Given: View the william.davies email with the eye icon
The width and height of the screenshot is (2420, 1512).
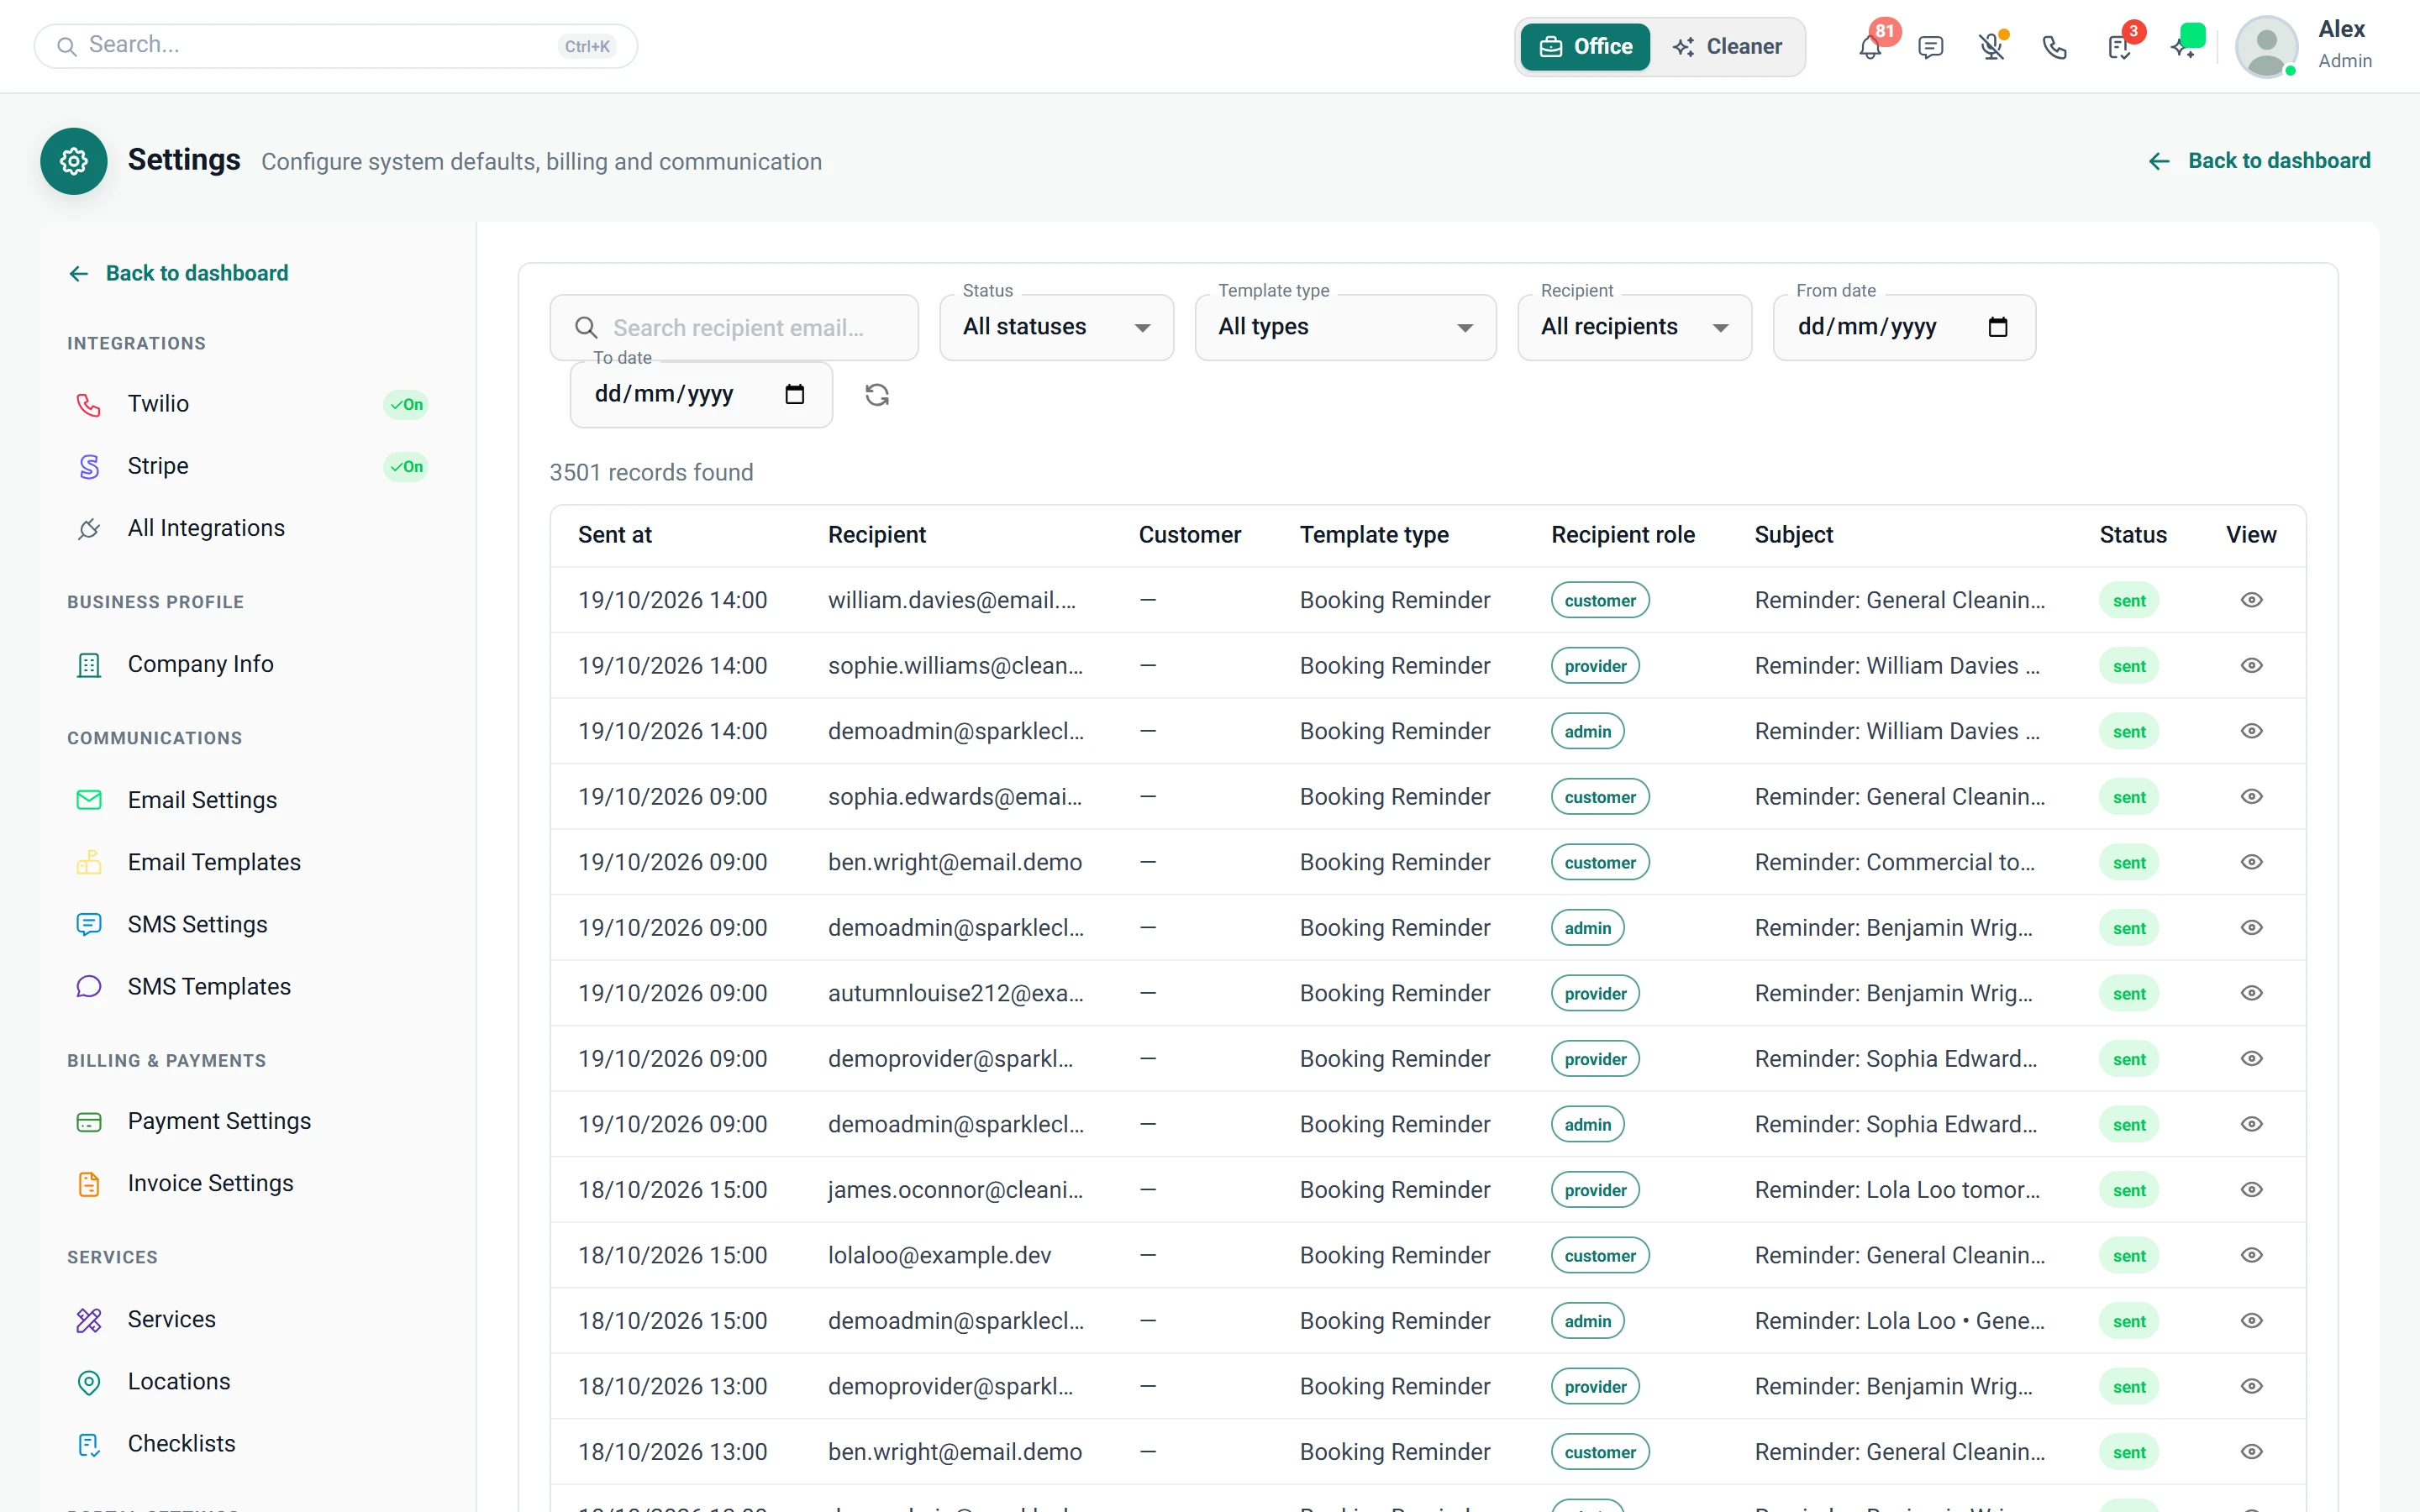Looking at the screenshot, I should click(2251, 600).
